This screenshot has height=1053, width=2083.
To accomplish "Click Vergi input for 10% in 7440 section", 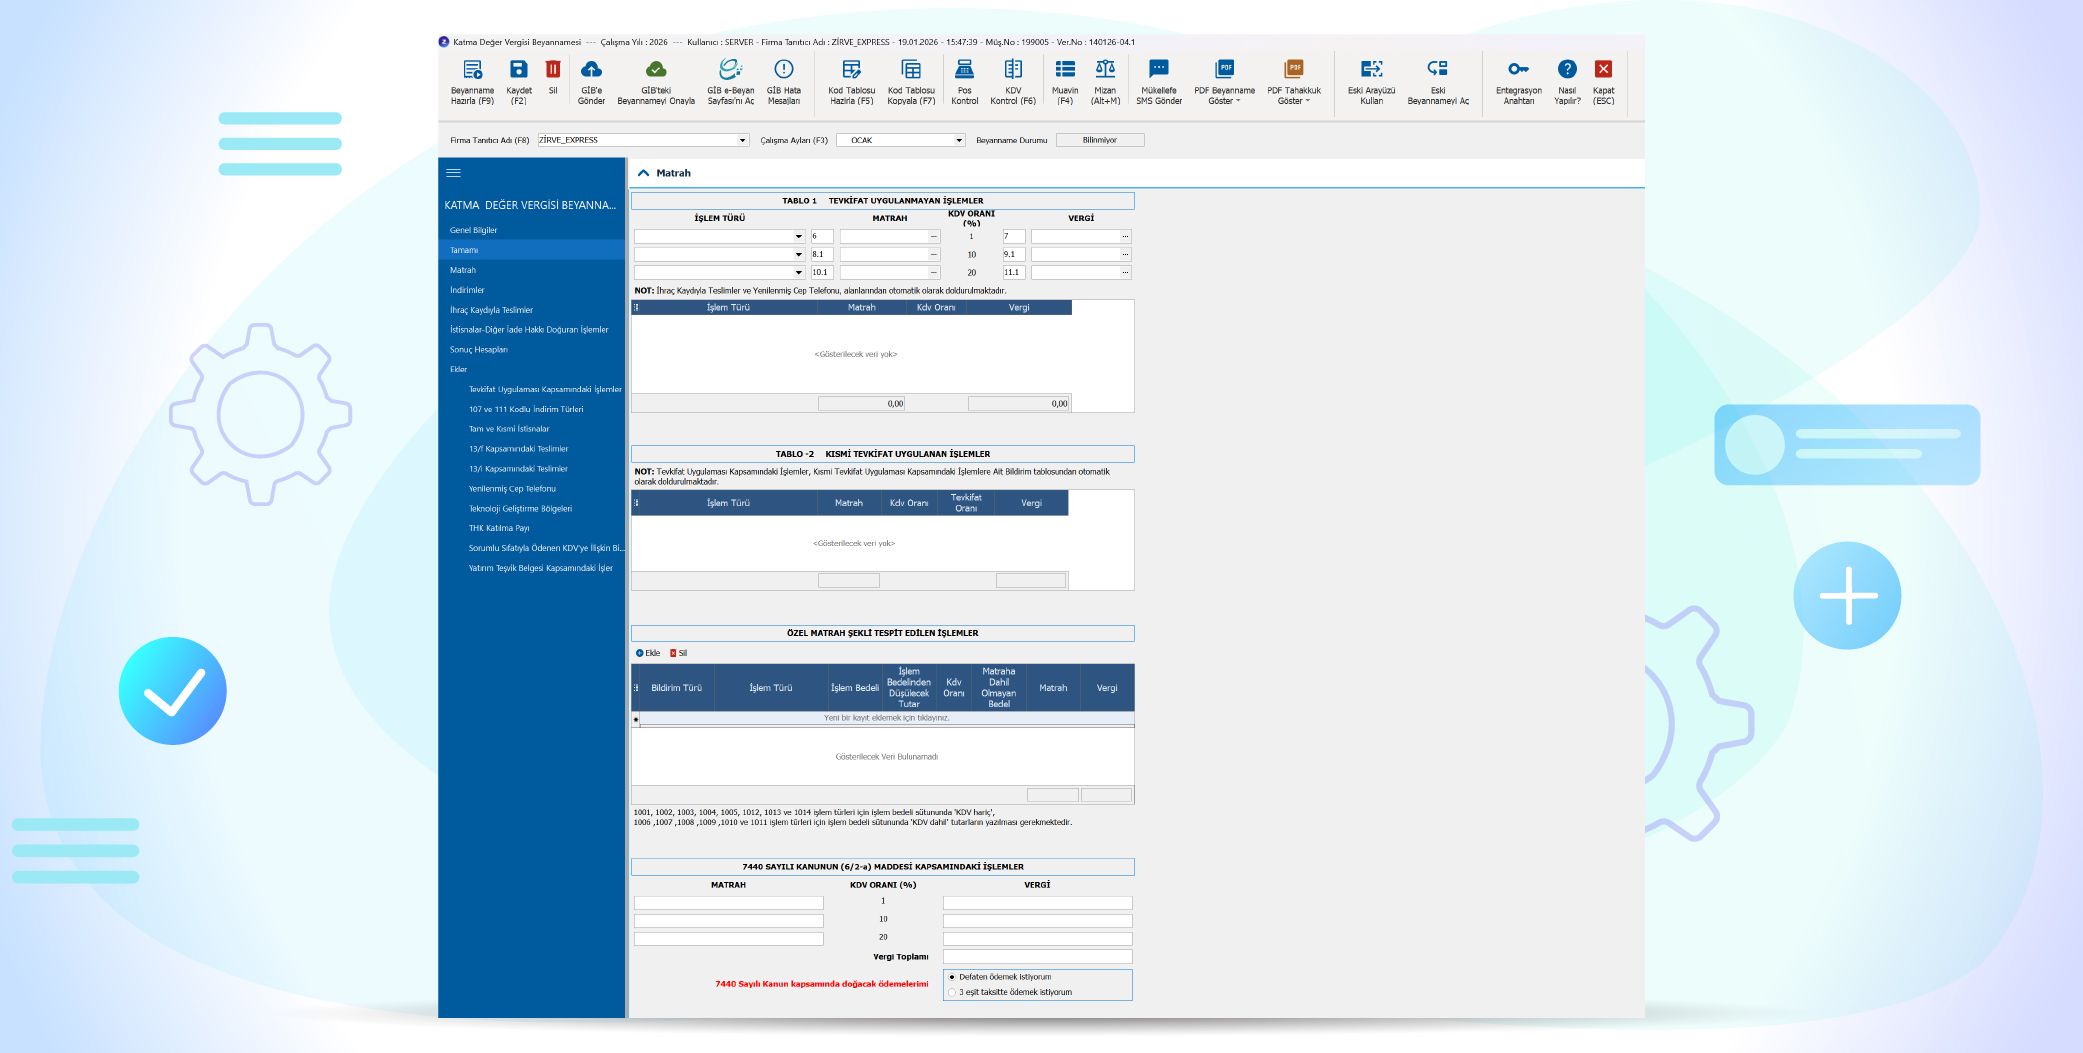I will 1037,921.
